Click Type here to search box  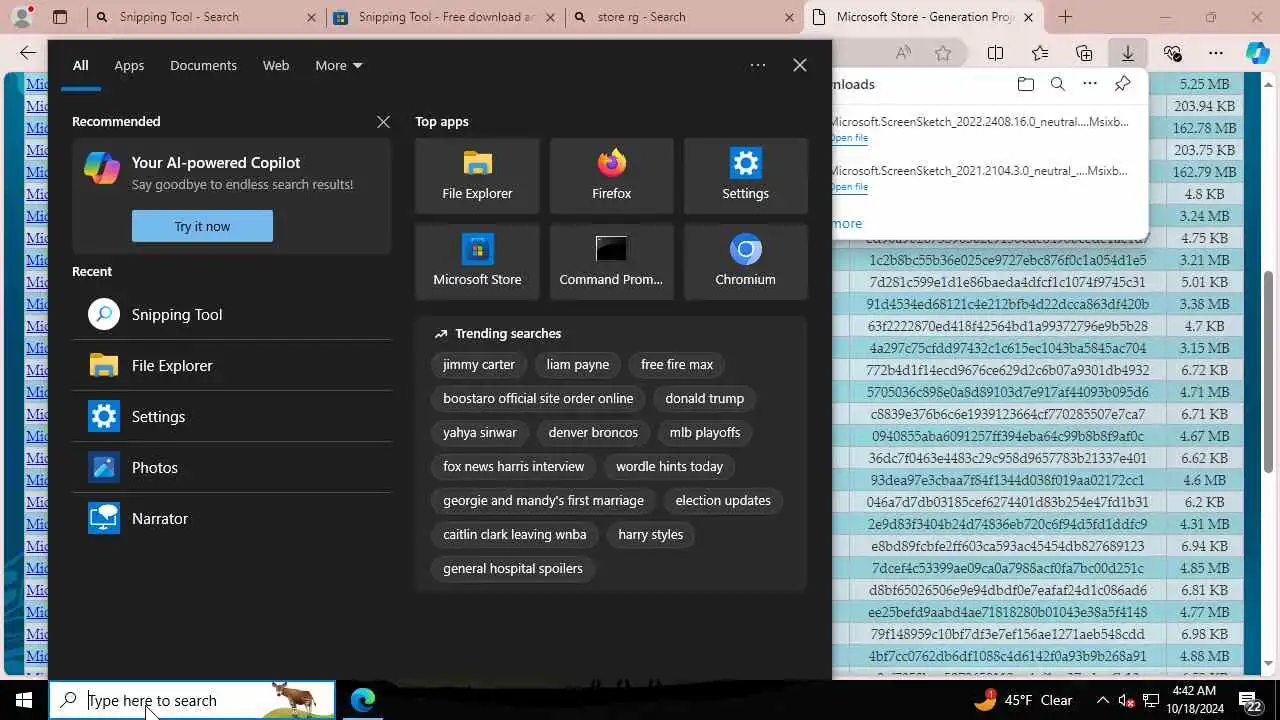(192, 700)
